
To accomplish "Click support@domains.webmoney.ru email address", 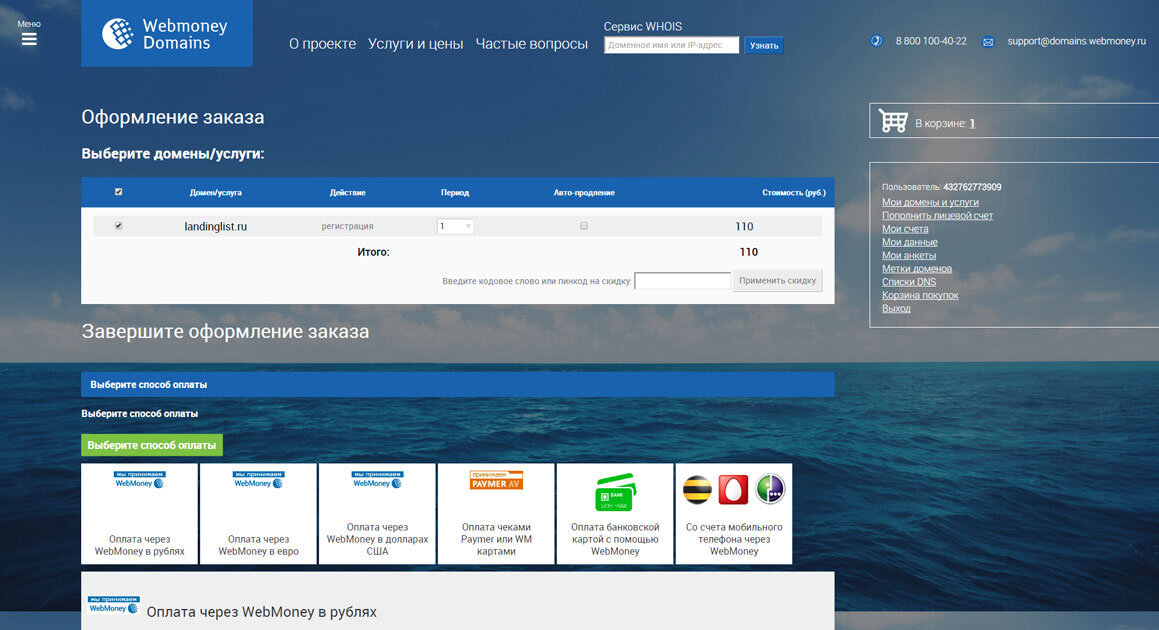I will point(1076,41).
